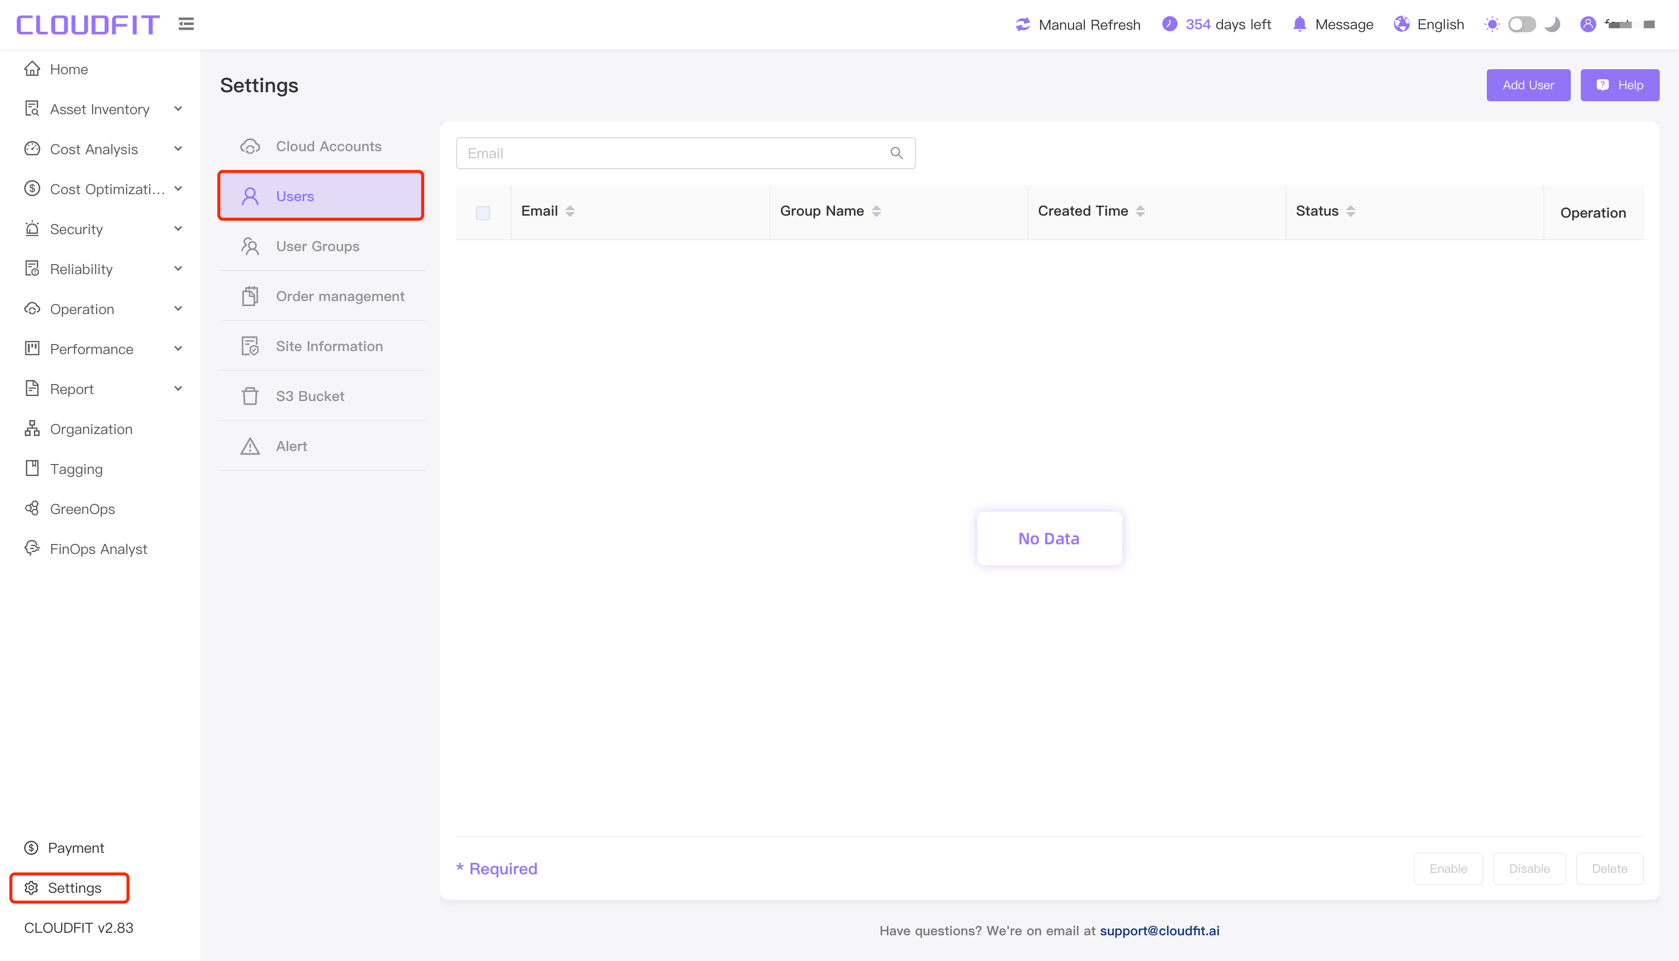The height and width of the screenshot is (961, 1679).
Task: Click the Home house icon
Action: [32, 69]
